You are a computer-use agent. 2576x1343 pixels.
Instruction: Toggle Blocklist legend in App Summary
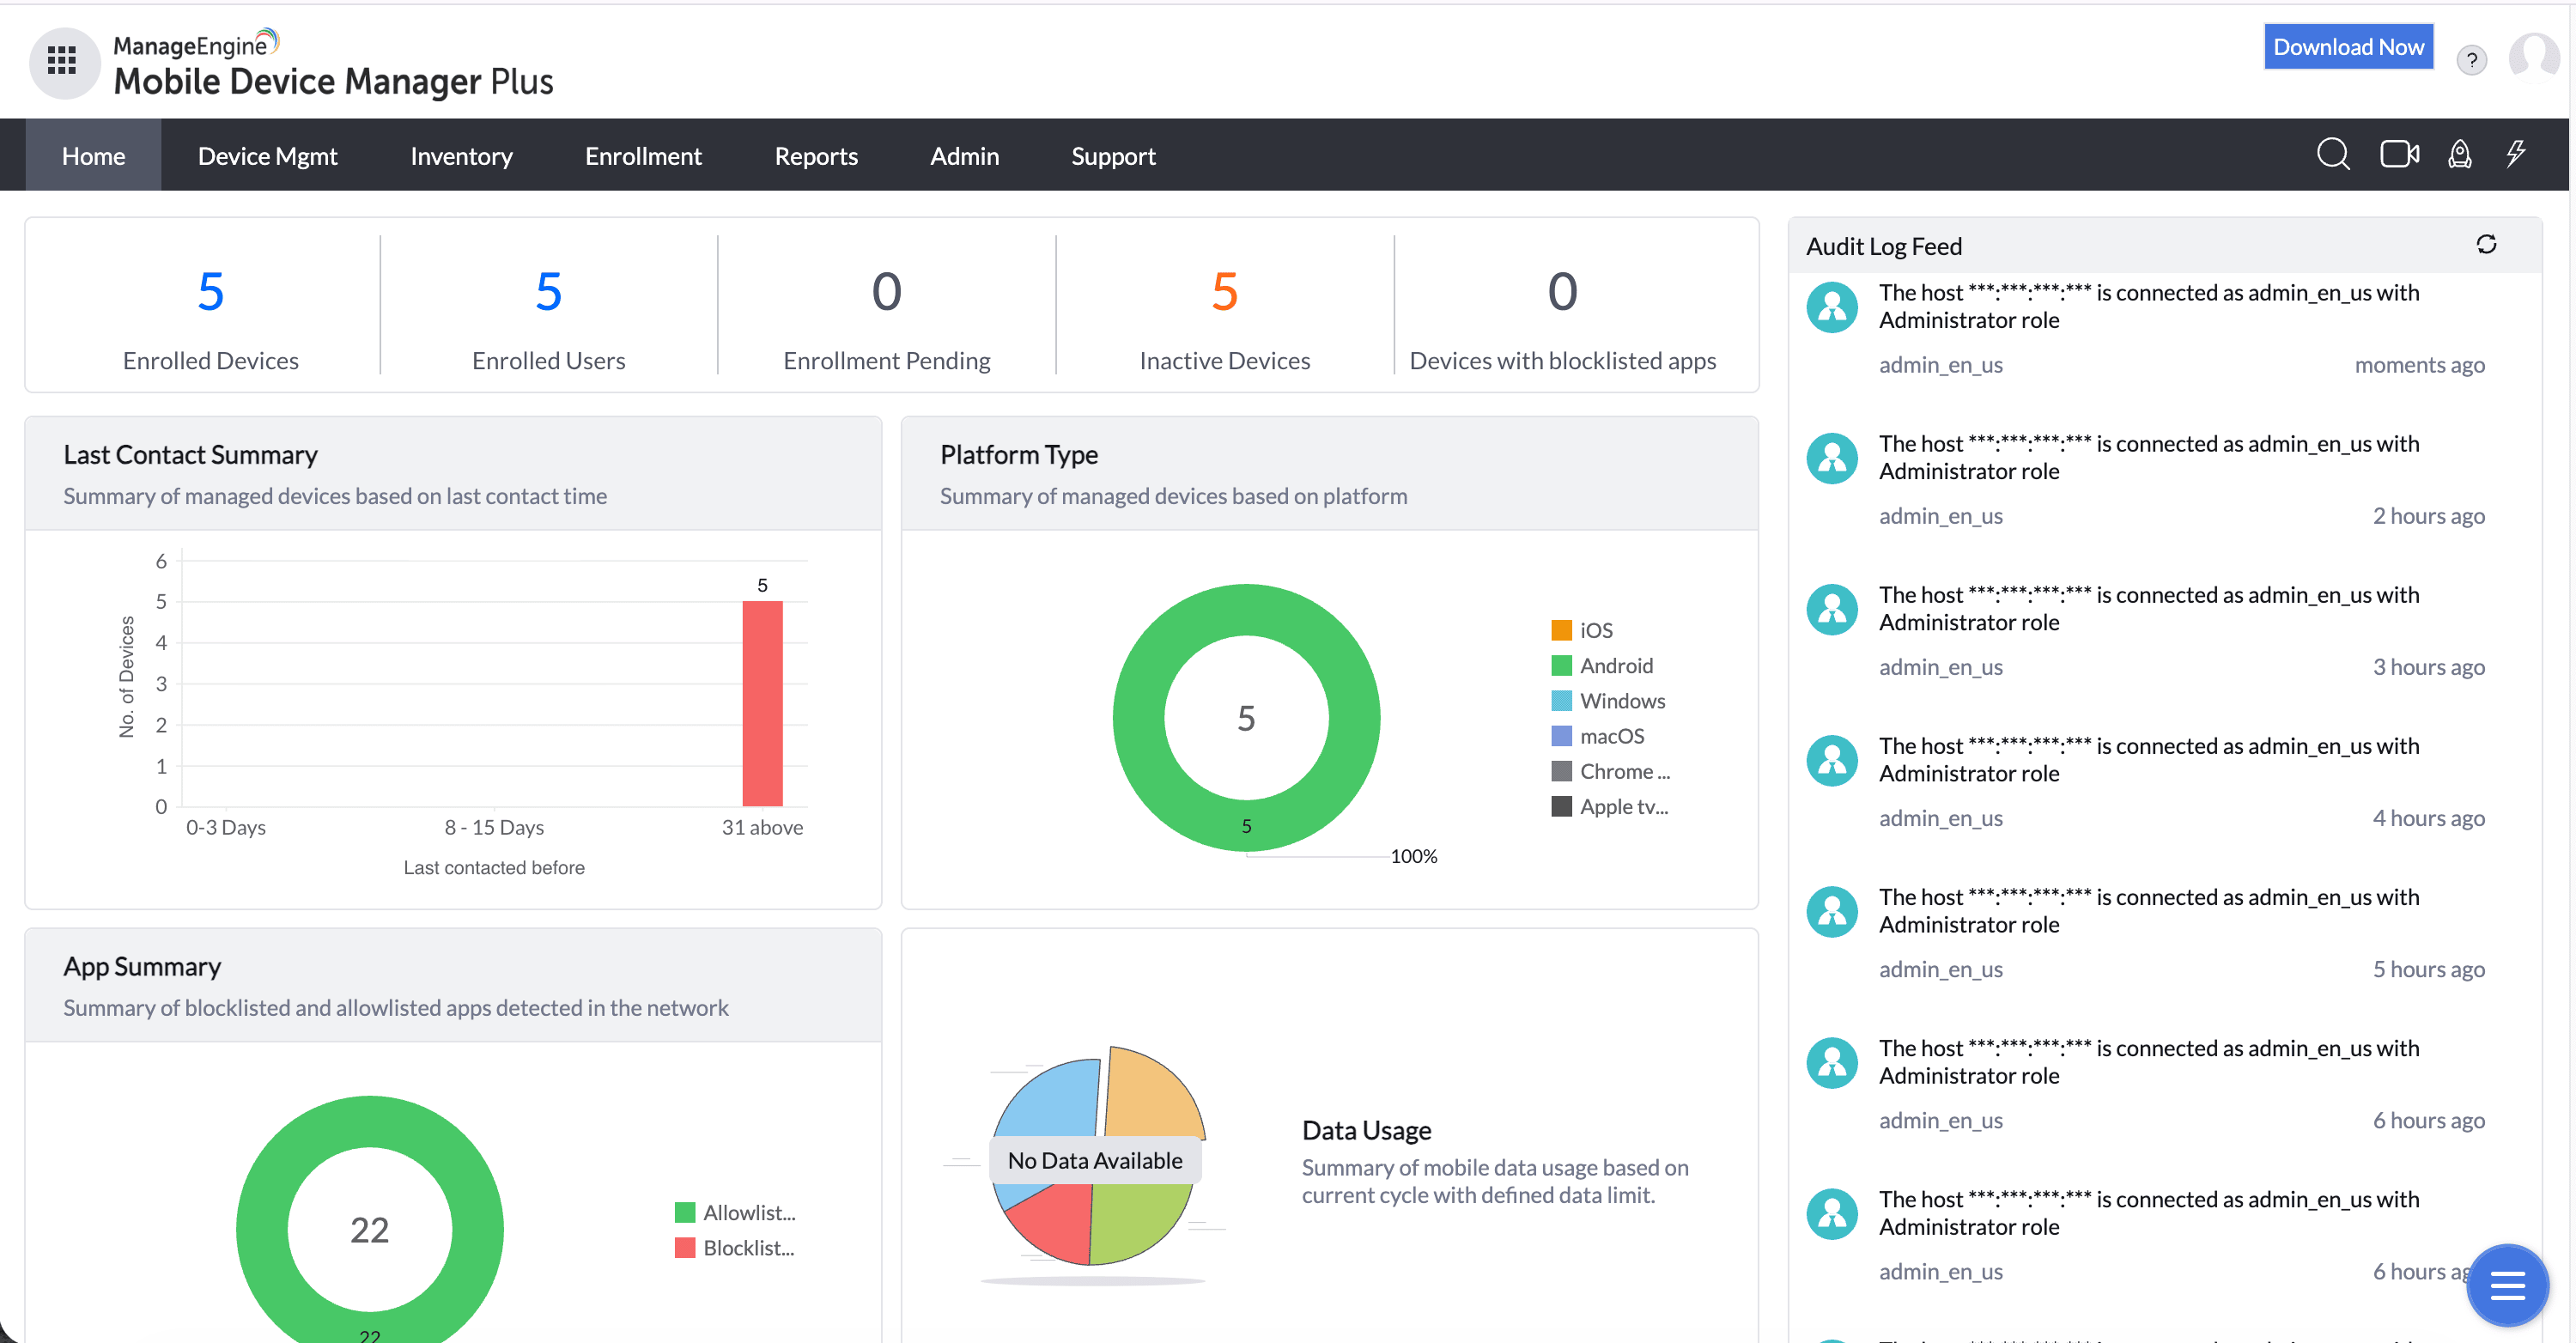[x=747, y=1247]
